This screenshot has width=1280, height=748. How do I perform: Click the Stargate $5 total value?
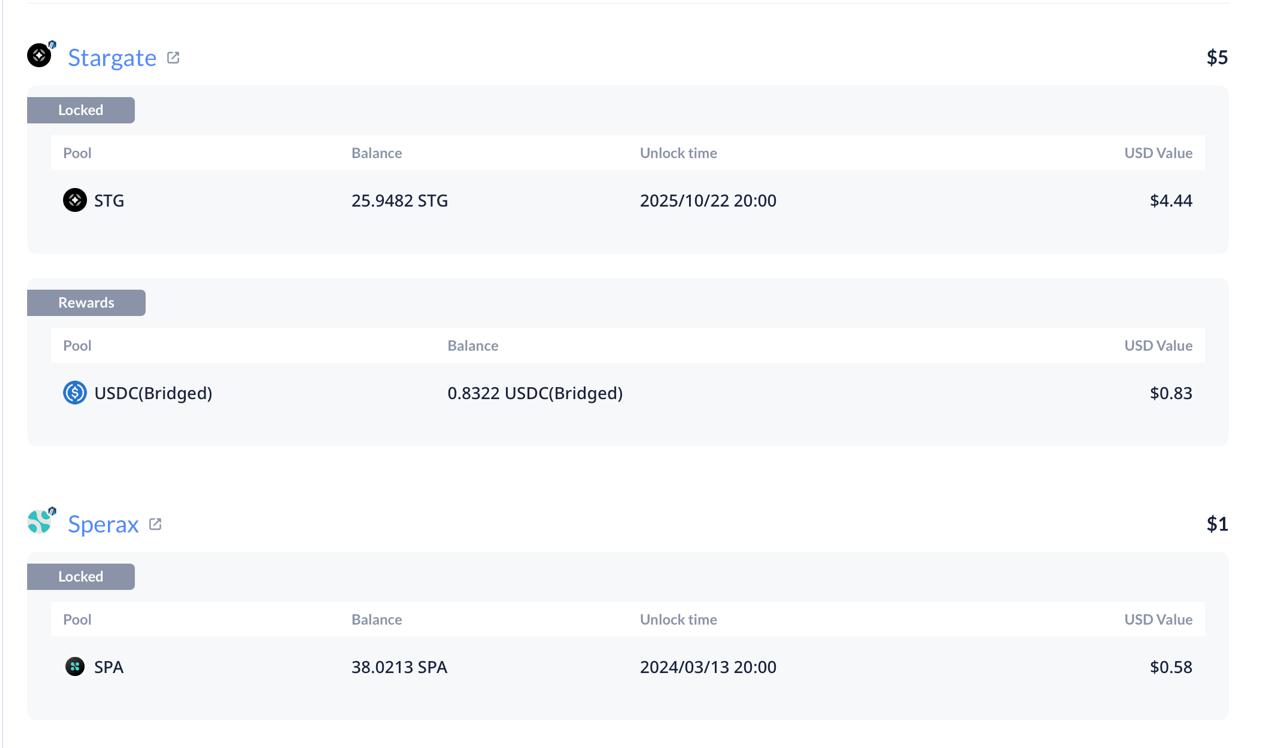point(1217,57)
